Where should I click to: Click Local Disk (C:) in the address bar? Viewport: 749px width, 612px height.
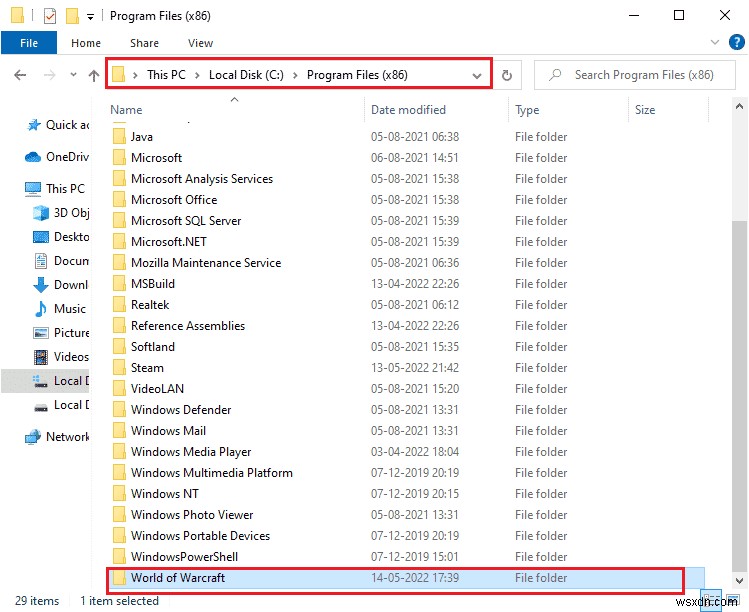tap(246, 75)
